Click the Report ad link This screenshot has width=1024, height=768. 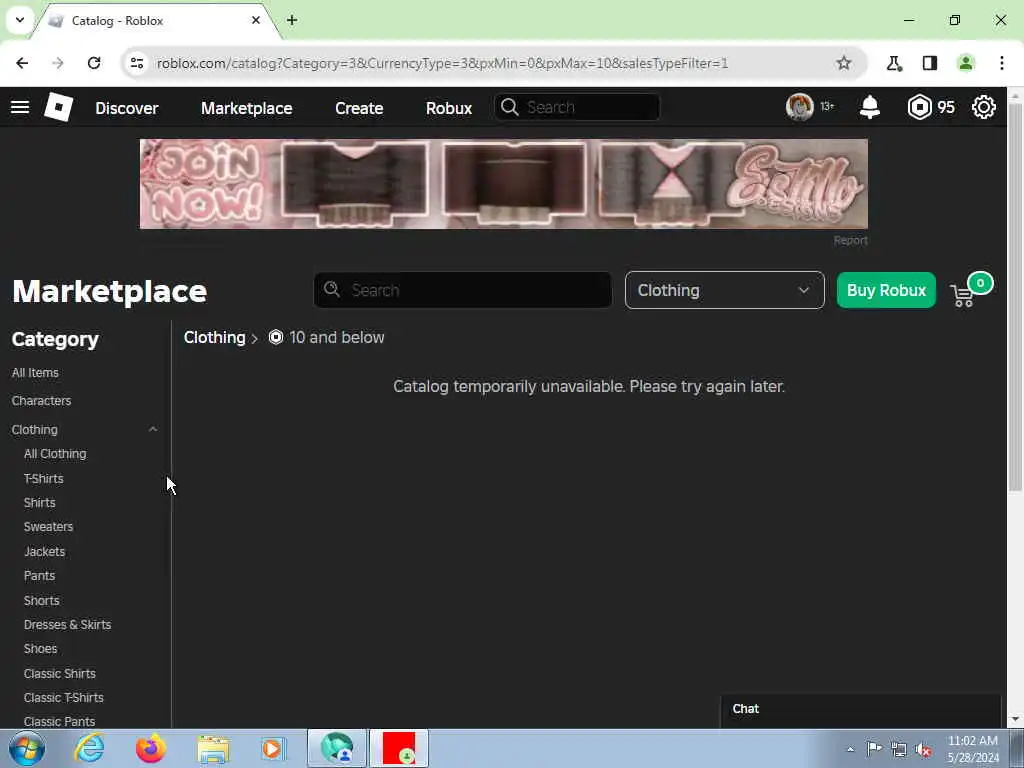click(850, 240)
